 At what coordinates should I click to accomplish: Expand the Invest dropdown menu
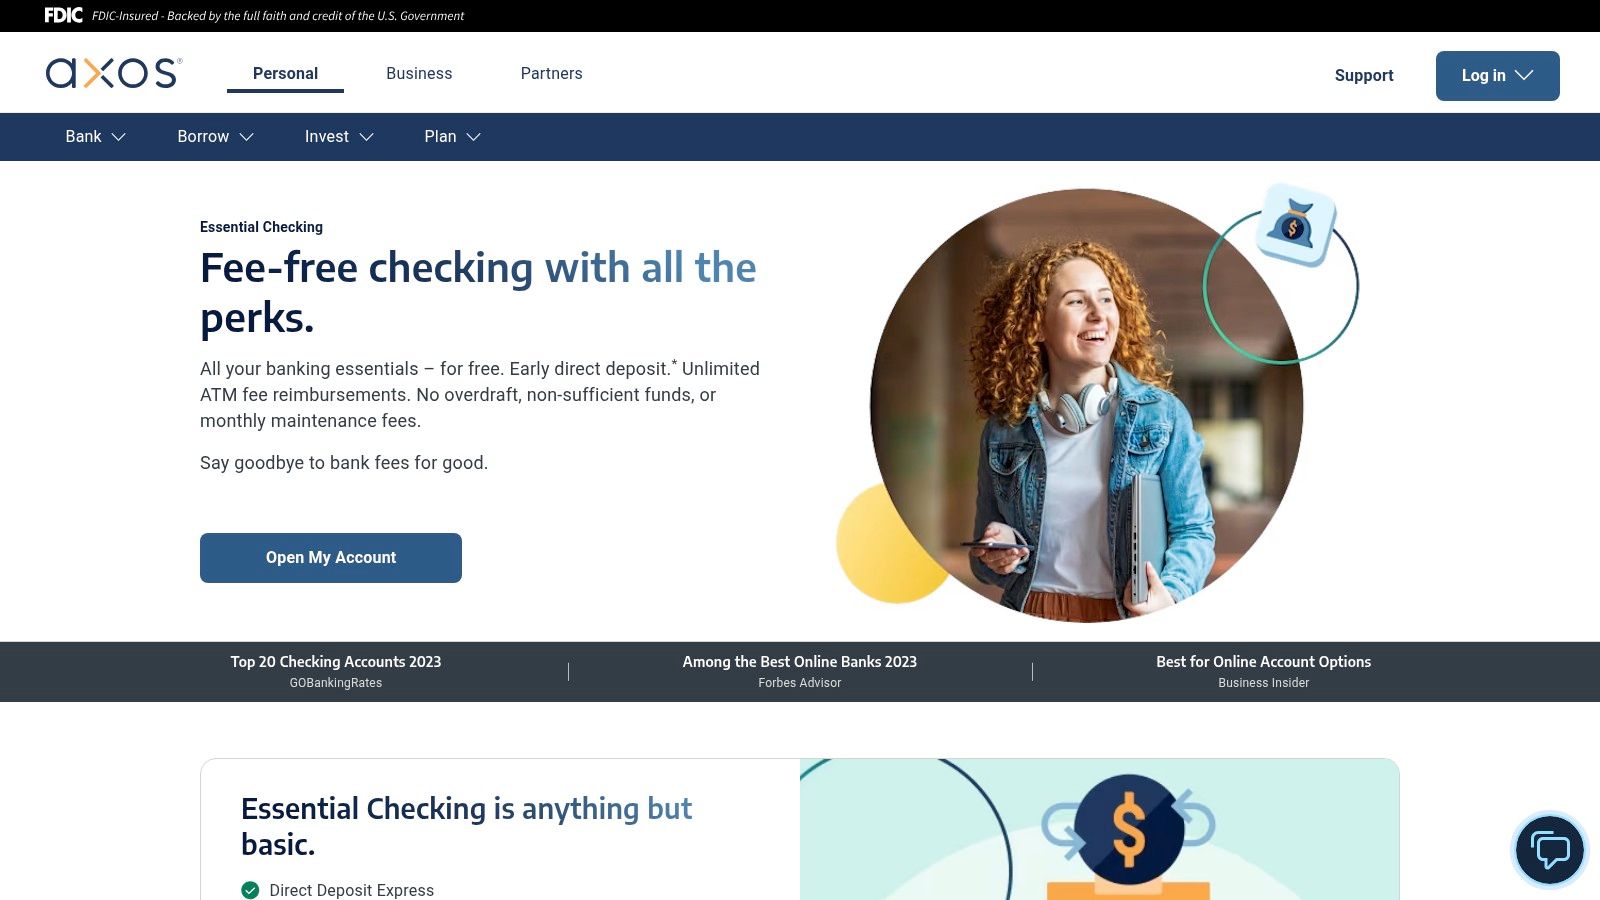pyautogui.click(x=339, y=137)
